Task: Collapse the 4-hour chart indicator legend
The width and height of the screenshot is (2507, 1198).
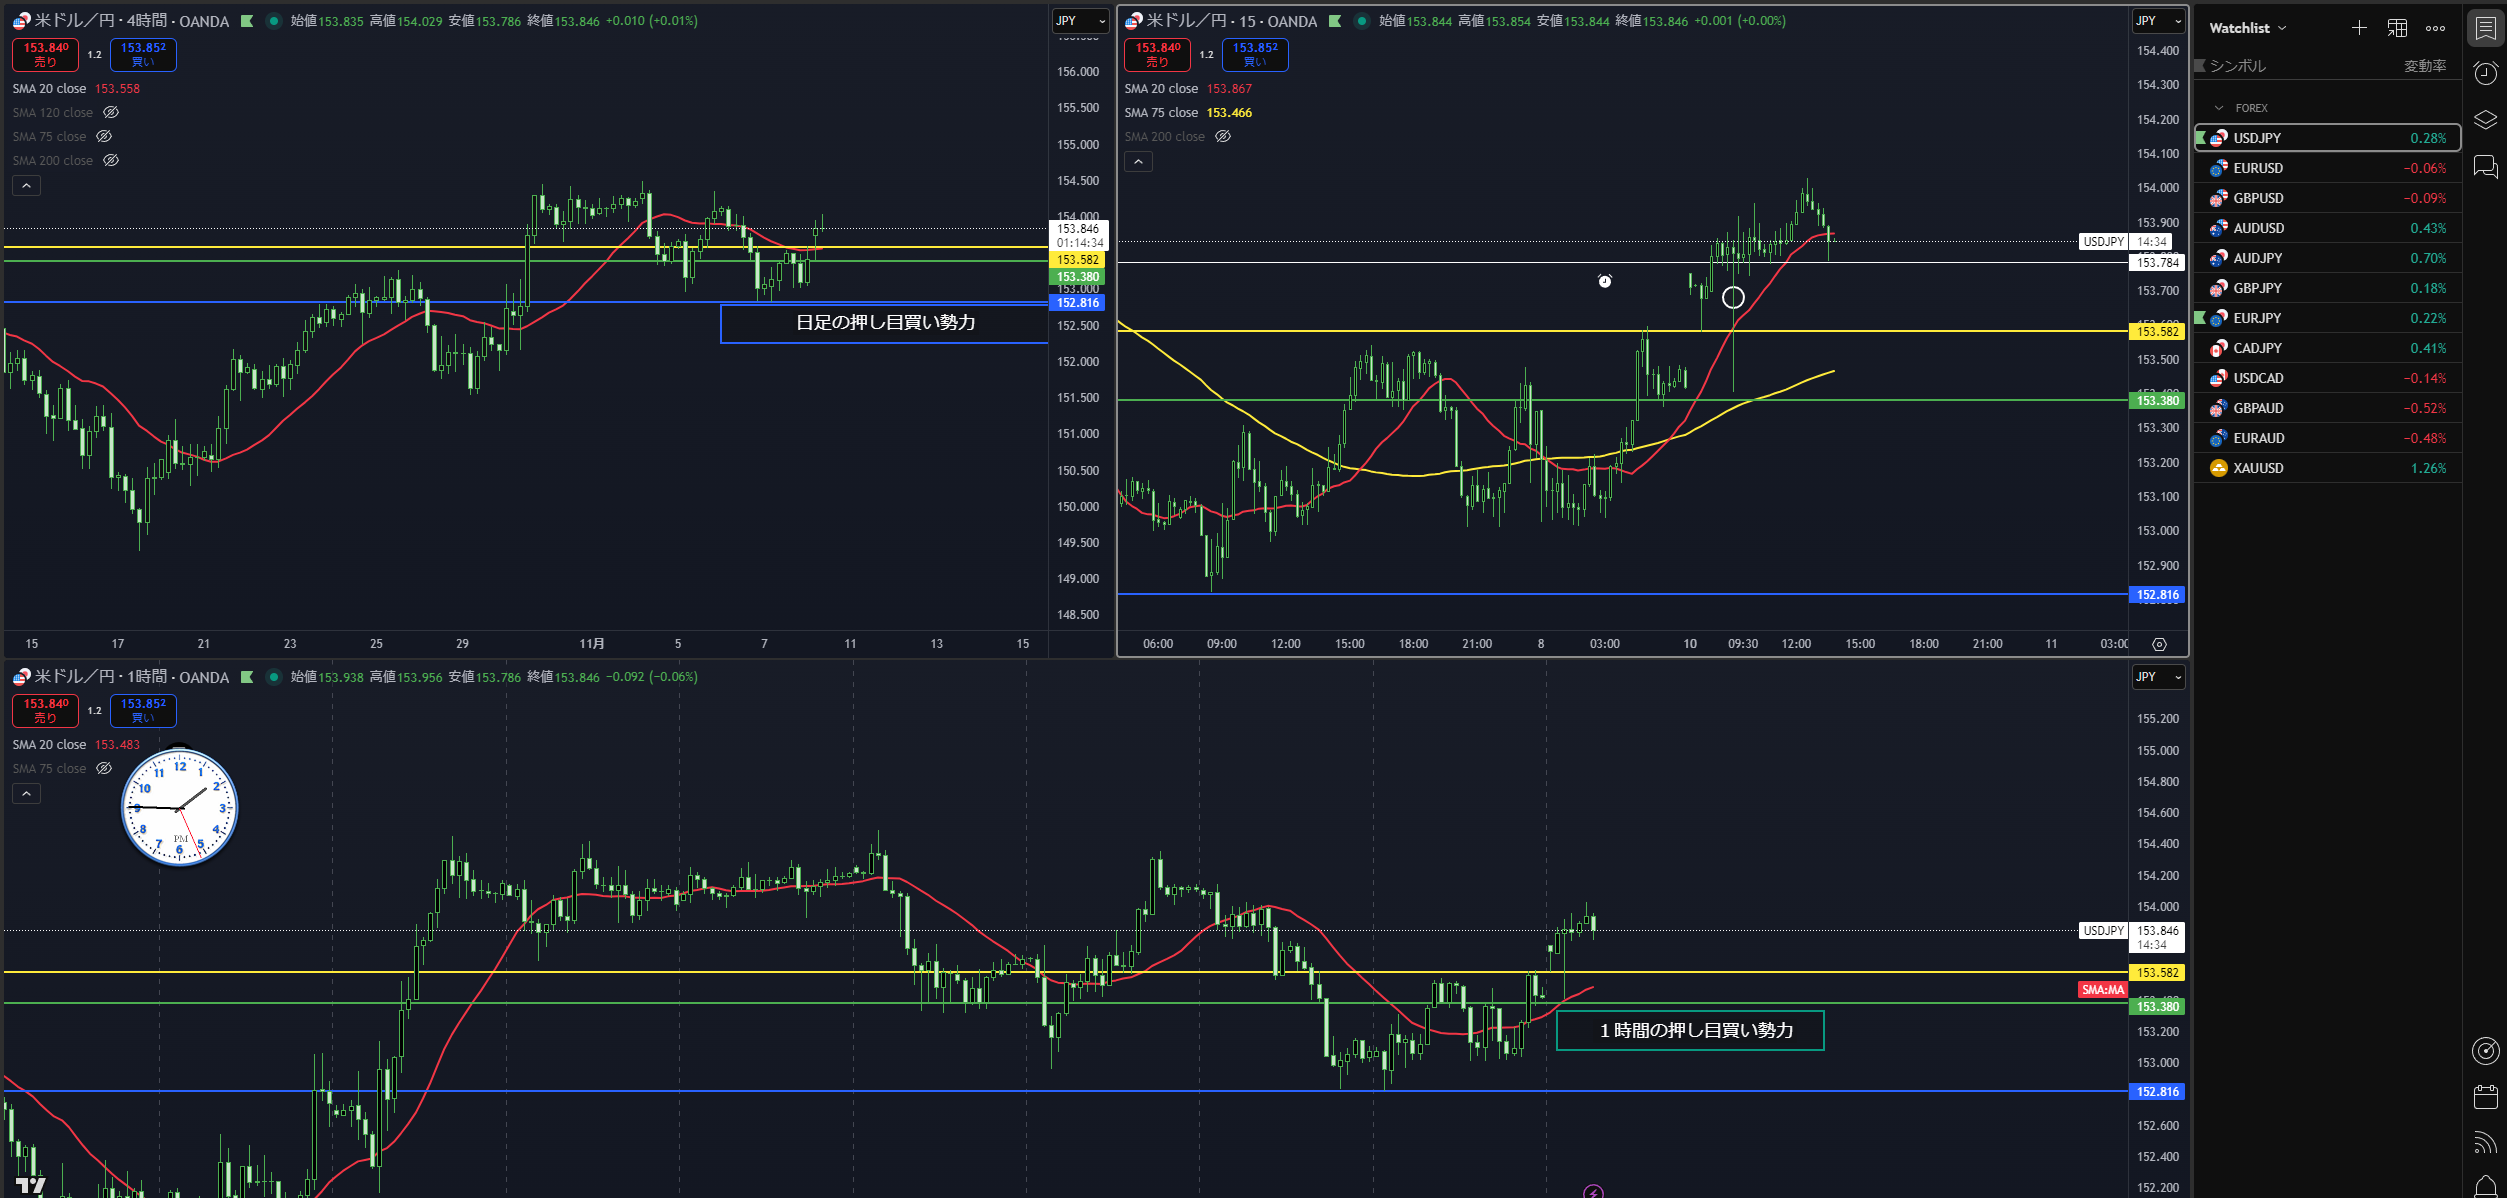Action: [x=26, y=186]
